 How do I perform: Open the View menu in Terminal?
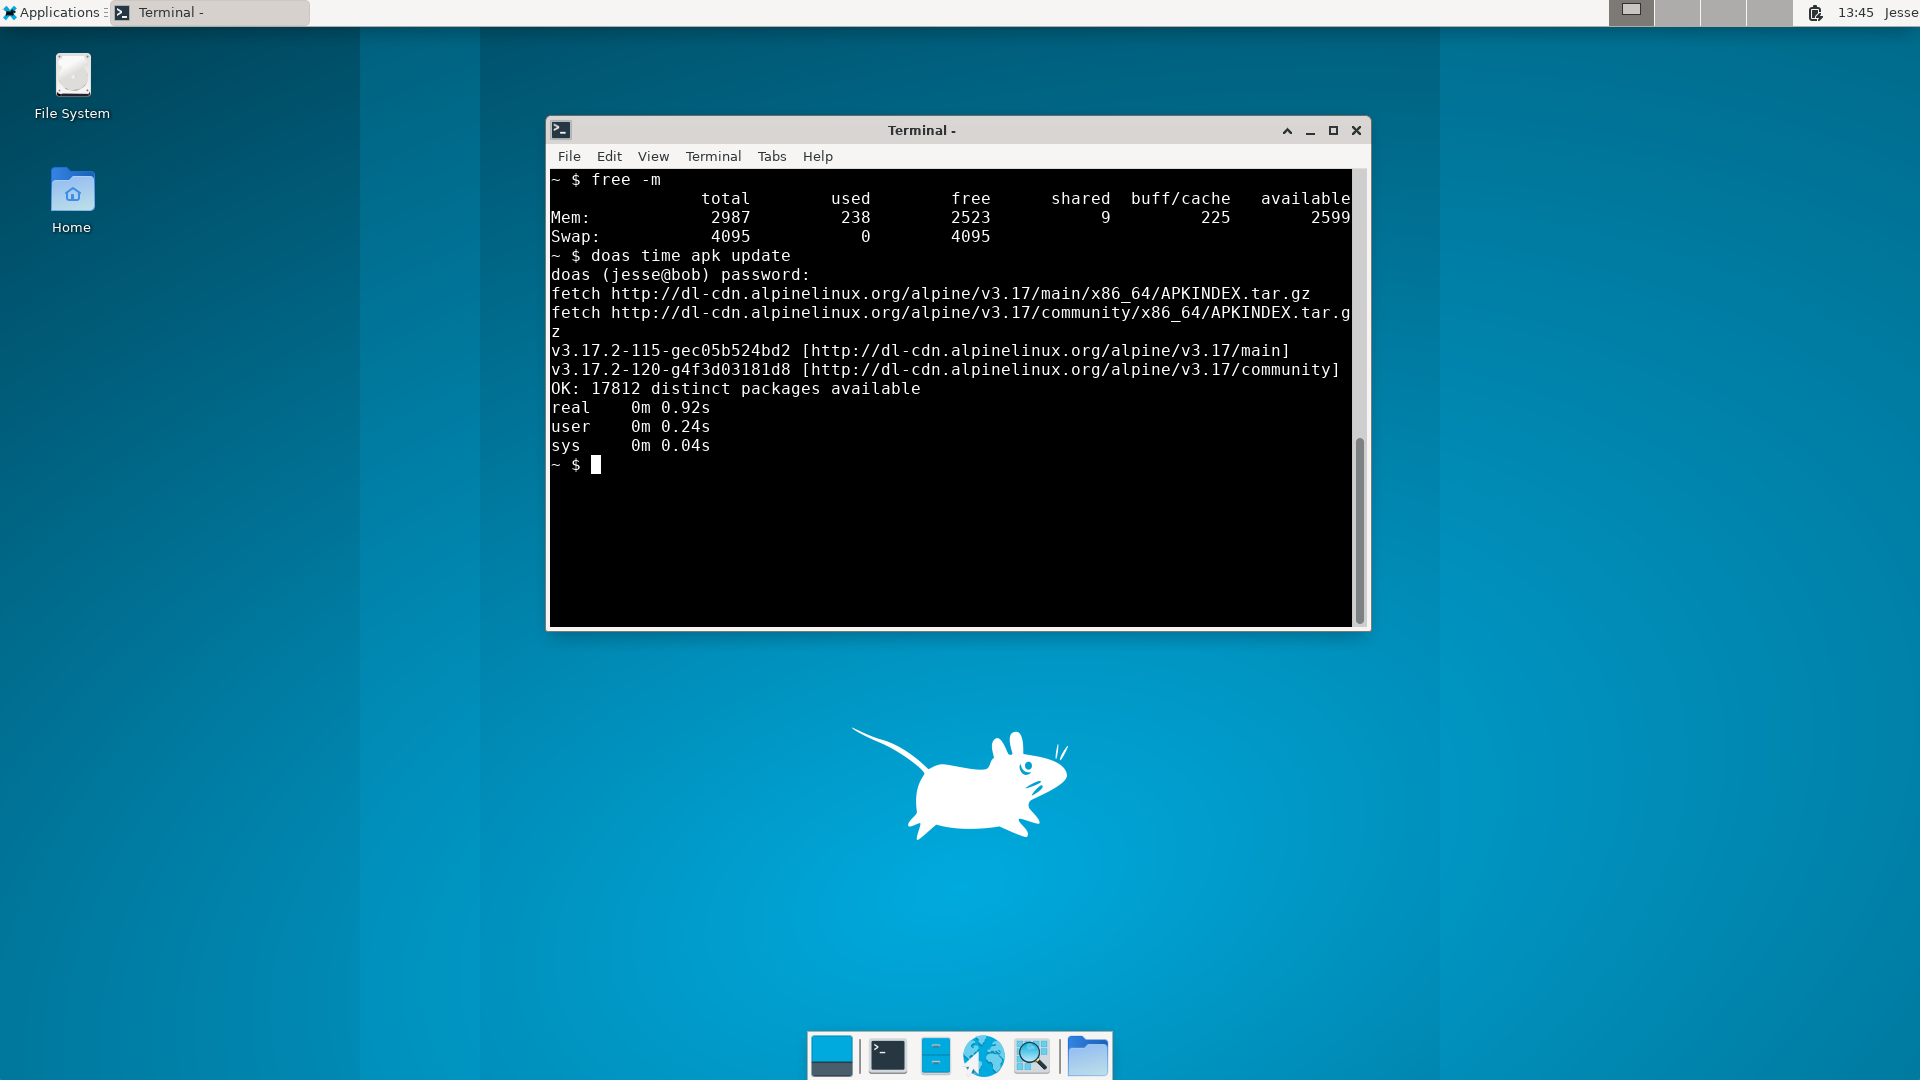pos(653,156)
